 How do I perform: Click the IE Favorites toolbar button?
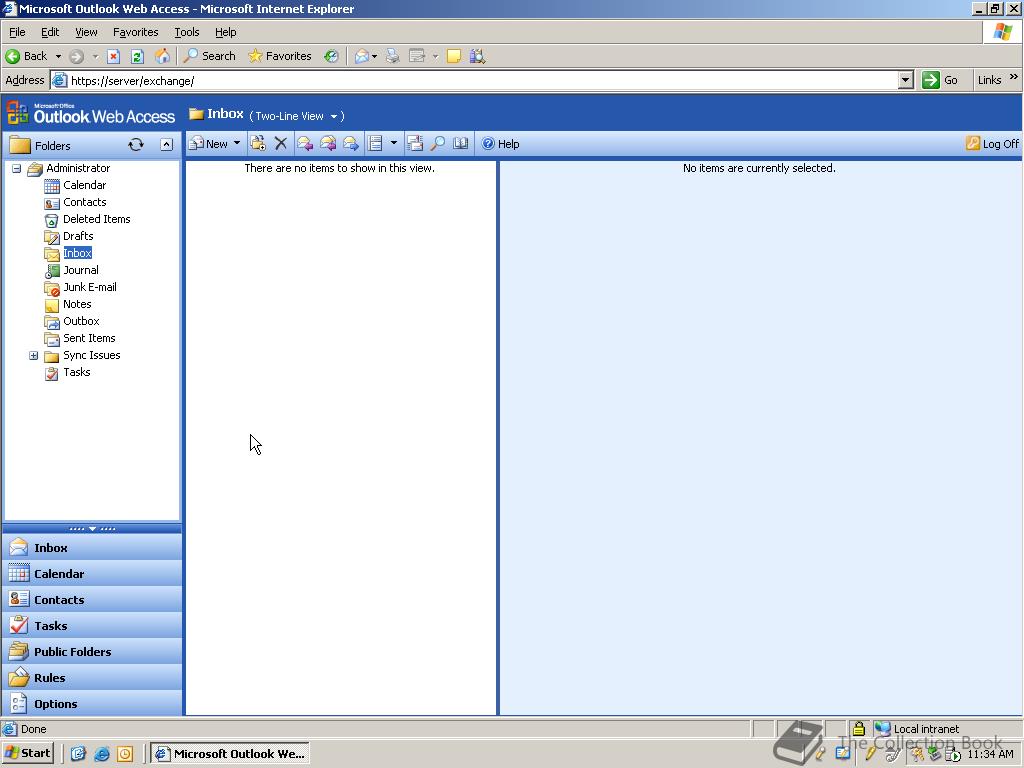(280, 56)
